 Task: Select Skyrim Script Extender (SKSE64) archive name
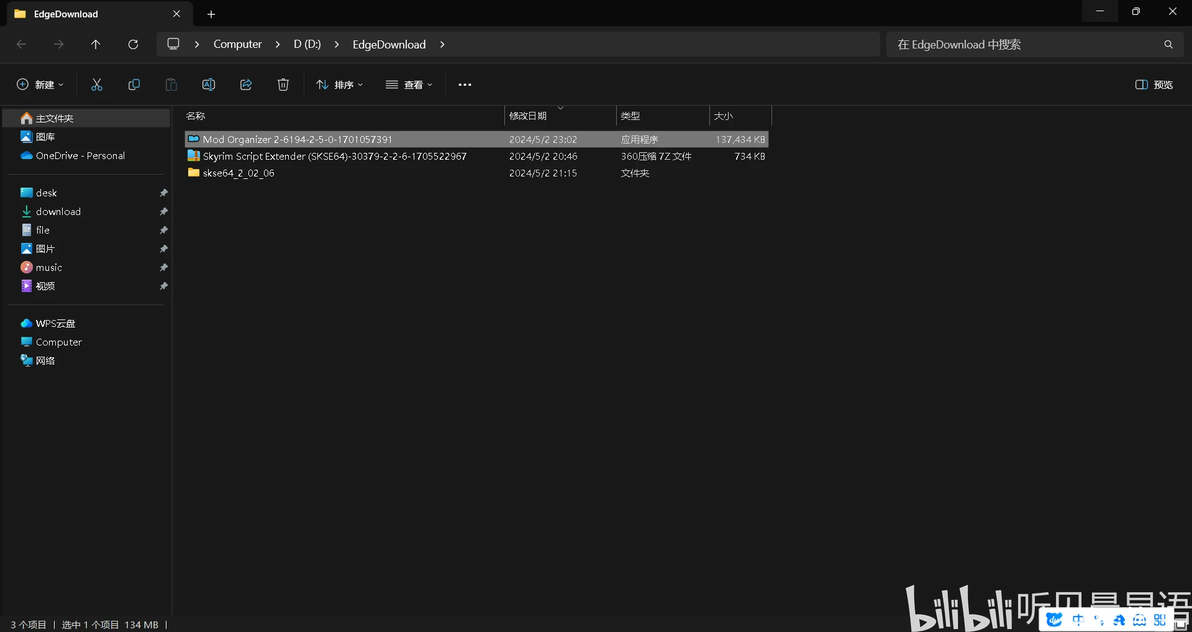[x=334, y=156]
